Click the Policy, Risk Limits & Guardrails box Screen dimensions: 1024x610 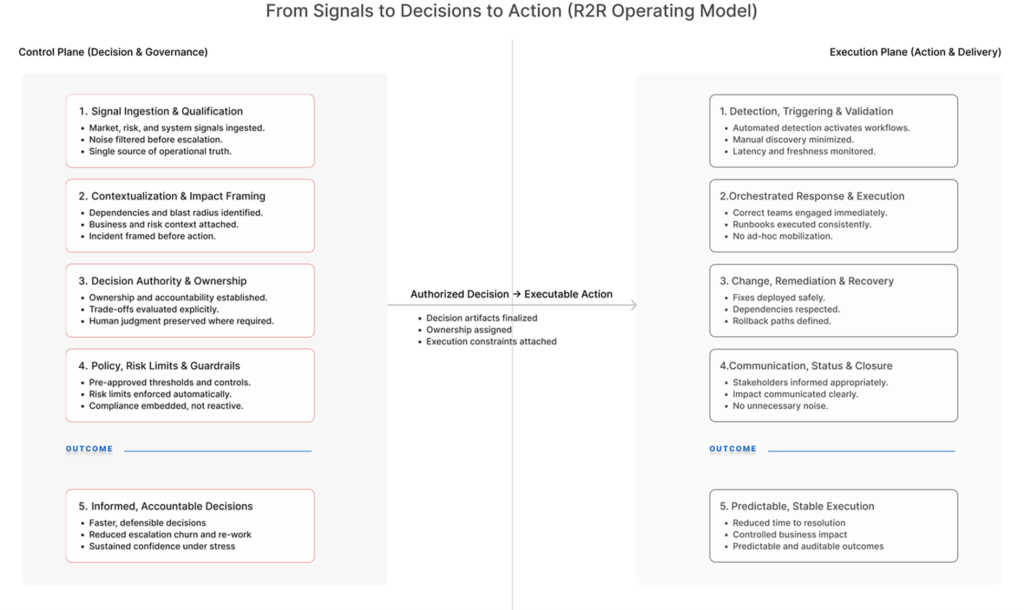[x=190, y=385]
